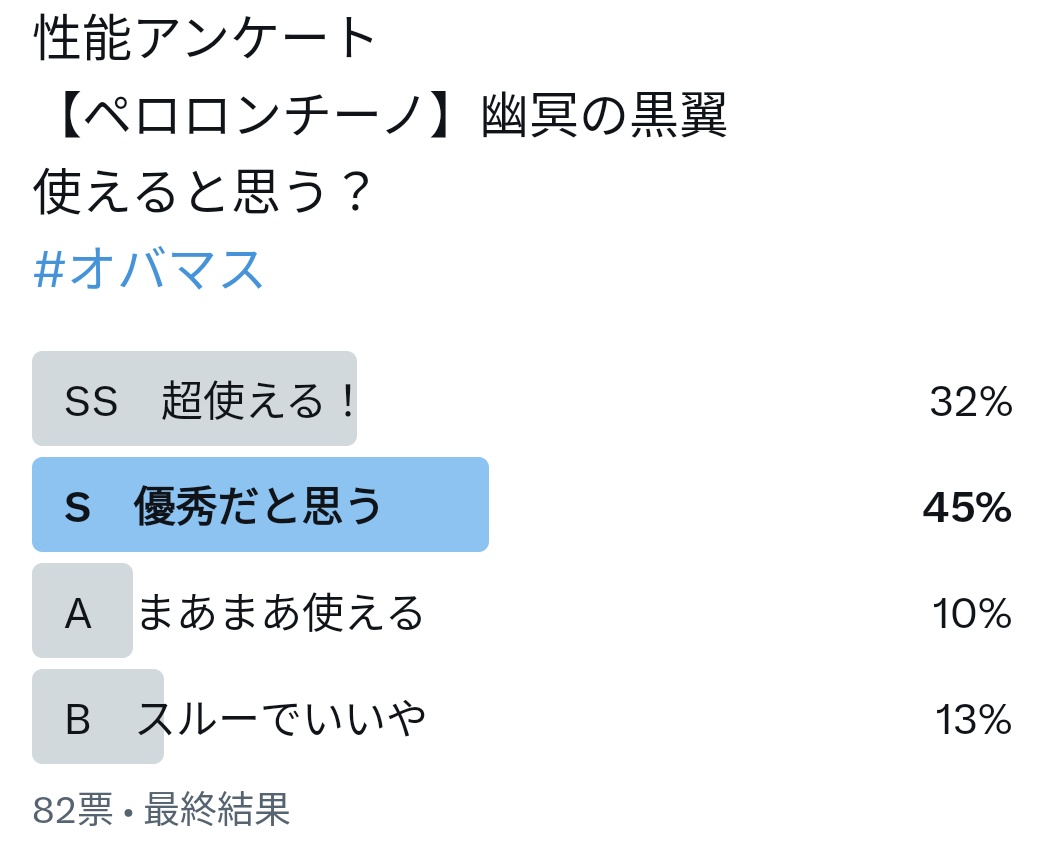Screen dimensions: 1046x864
Task: Click the gray bar behind SS option
Action: 194,398
